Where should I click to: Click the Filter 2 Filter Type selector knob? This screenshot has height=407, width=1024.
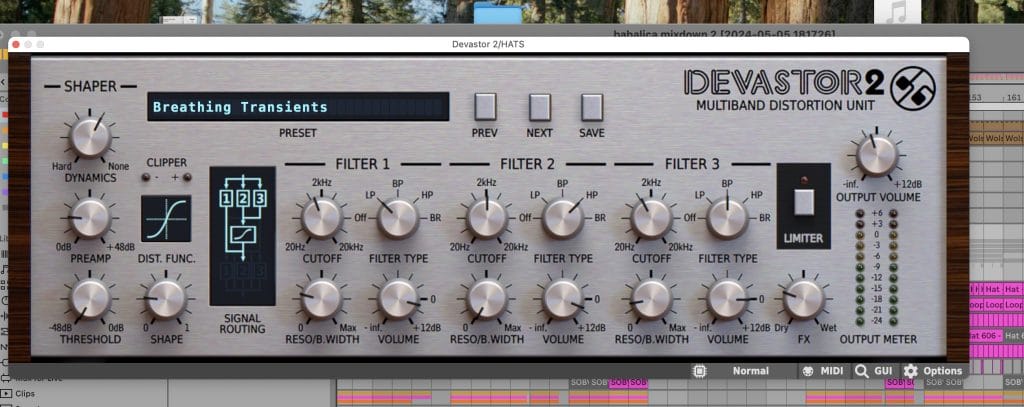(x=563, y=217)
